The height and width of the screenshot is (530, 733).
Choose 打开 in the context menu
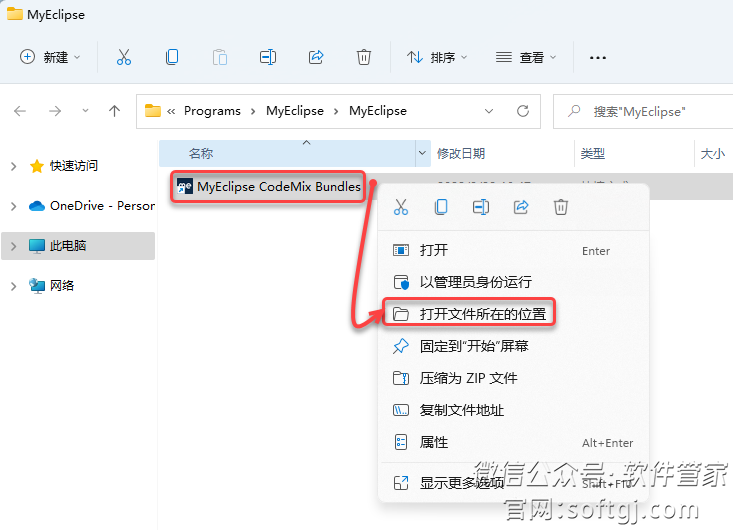coord(513,251)
